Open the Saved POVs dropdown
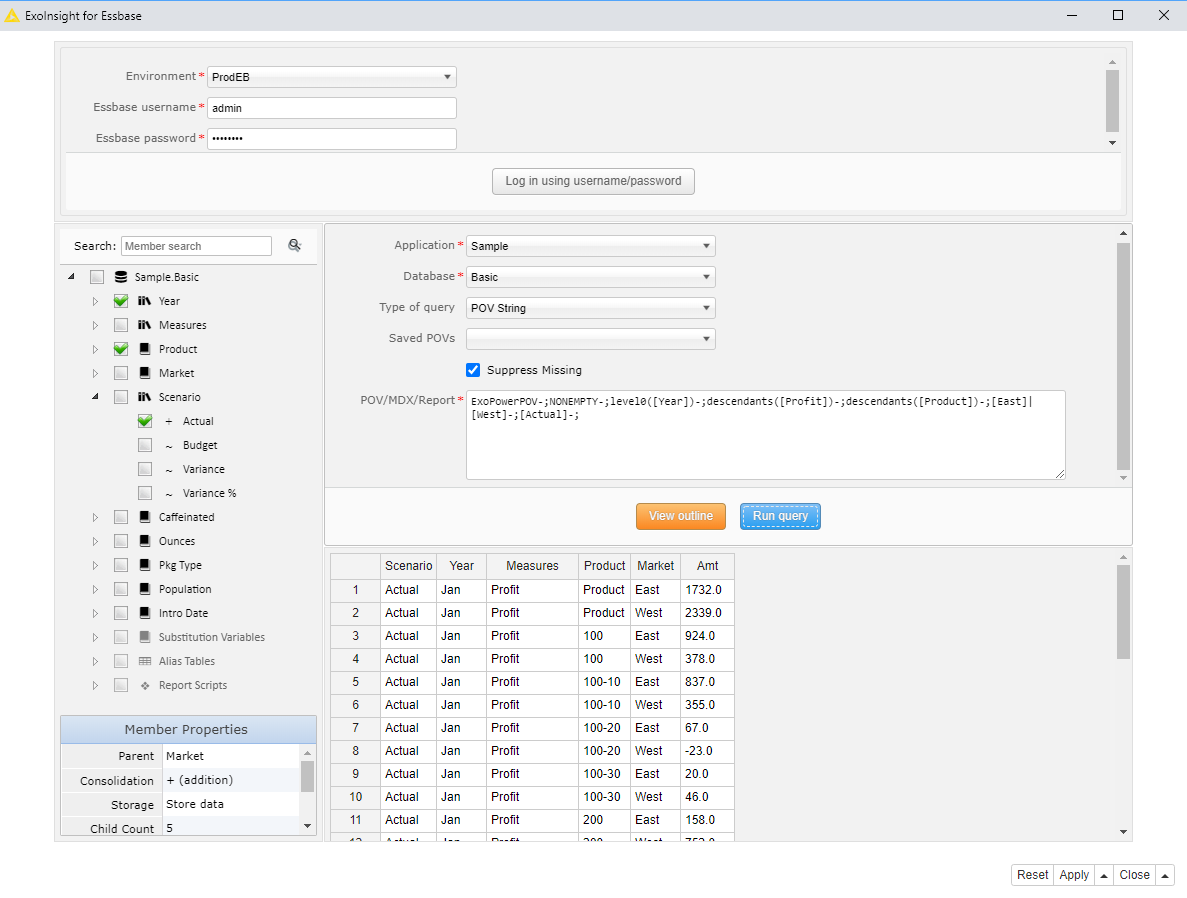1187x898 pixels. (x=590, y=339)
